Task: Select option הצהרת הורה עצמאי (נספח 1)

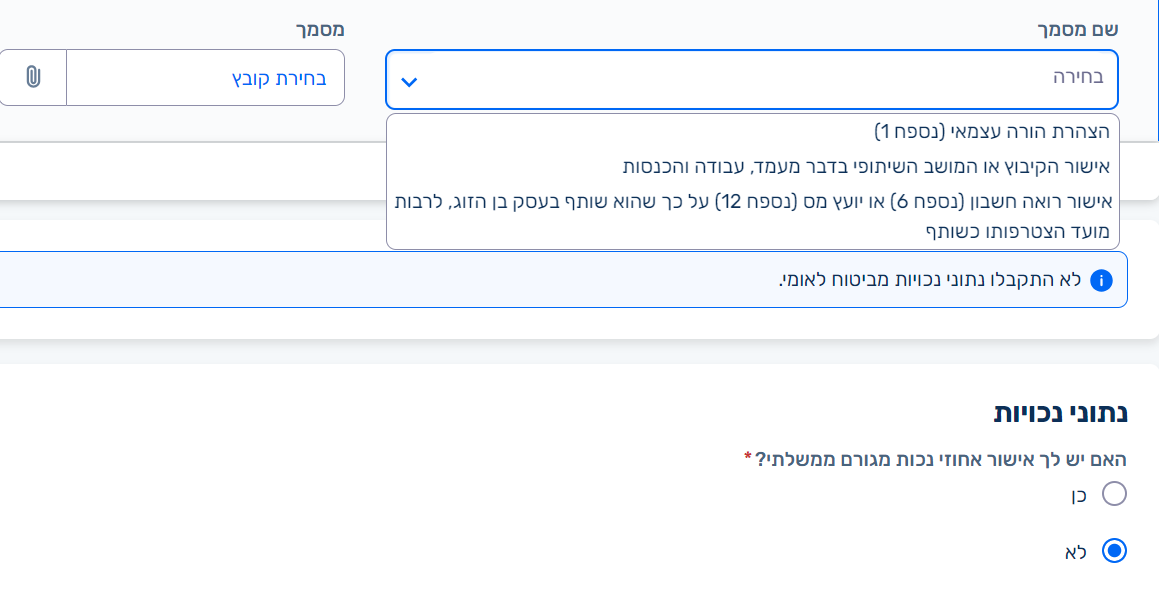Action: tap(990, 132)
